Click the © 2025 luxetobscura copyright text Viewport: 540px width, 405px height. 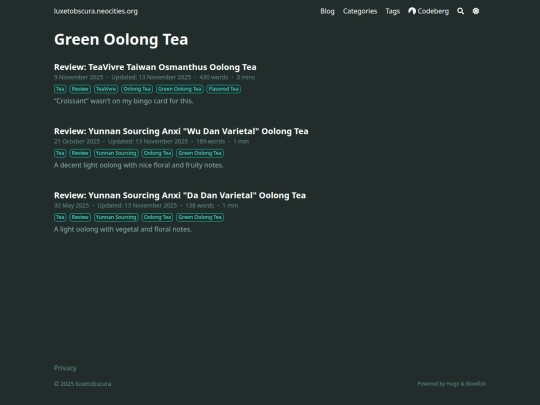(x=82, y=384)
